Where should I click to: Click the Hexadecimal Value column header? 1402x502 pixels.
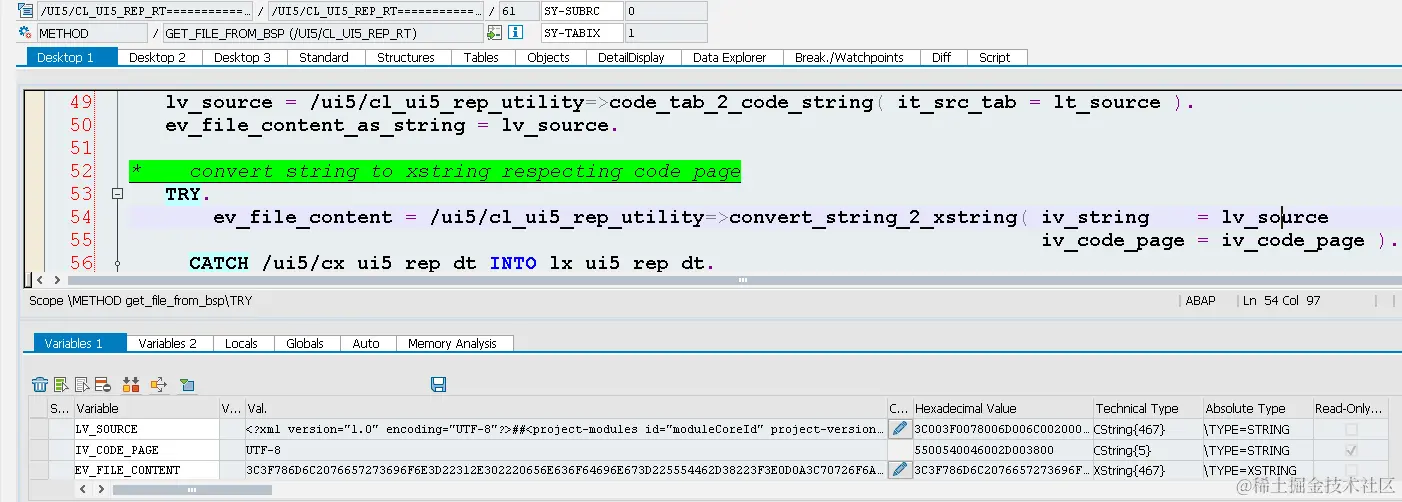(x=1001, y=408)
